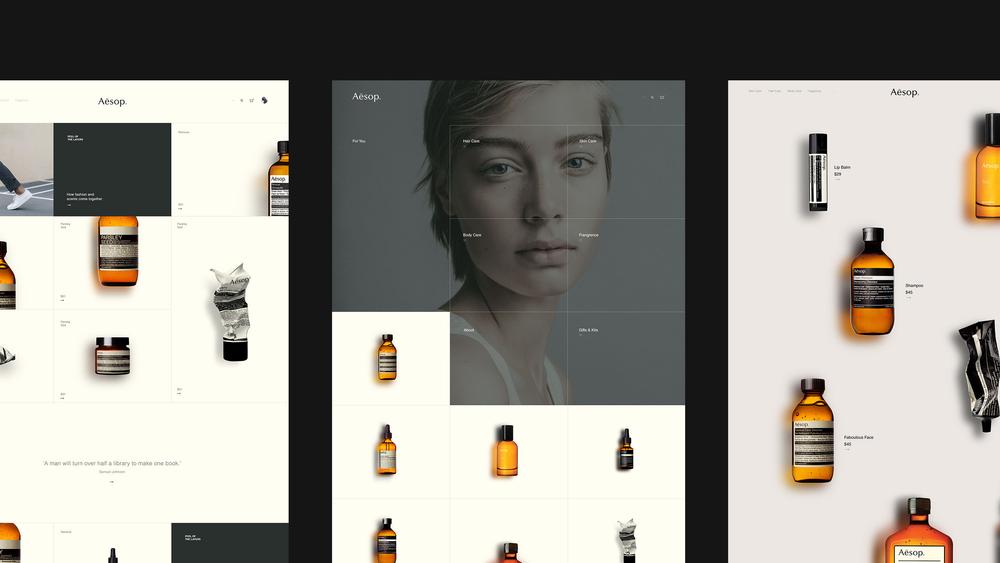Open the sneaker fashion photo tile

point(26,170)
